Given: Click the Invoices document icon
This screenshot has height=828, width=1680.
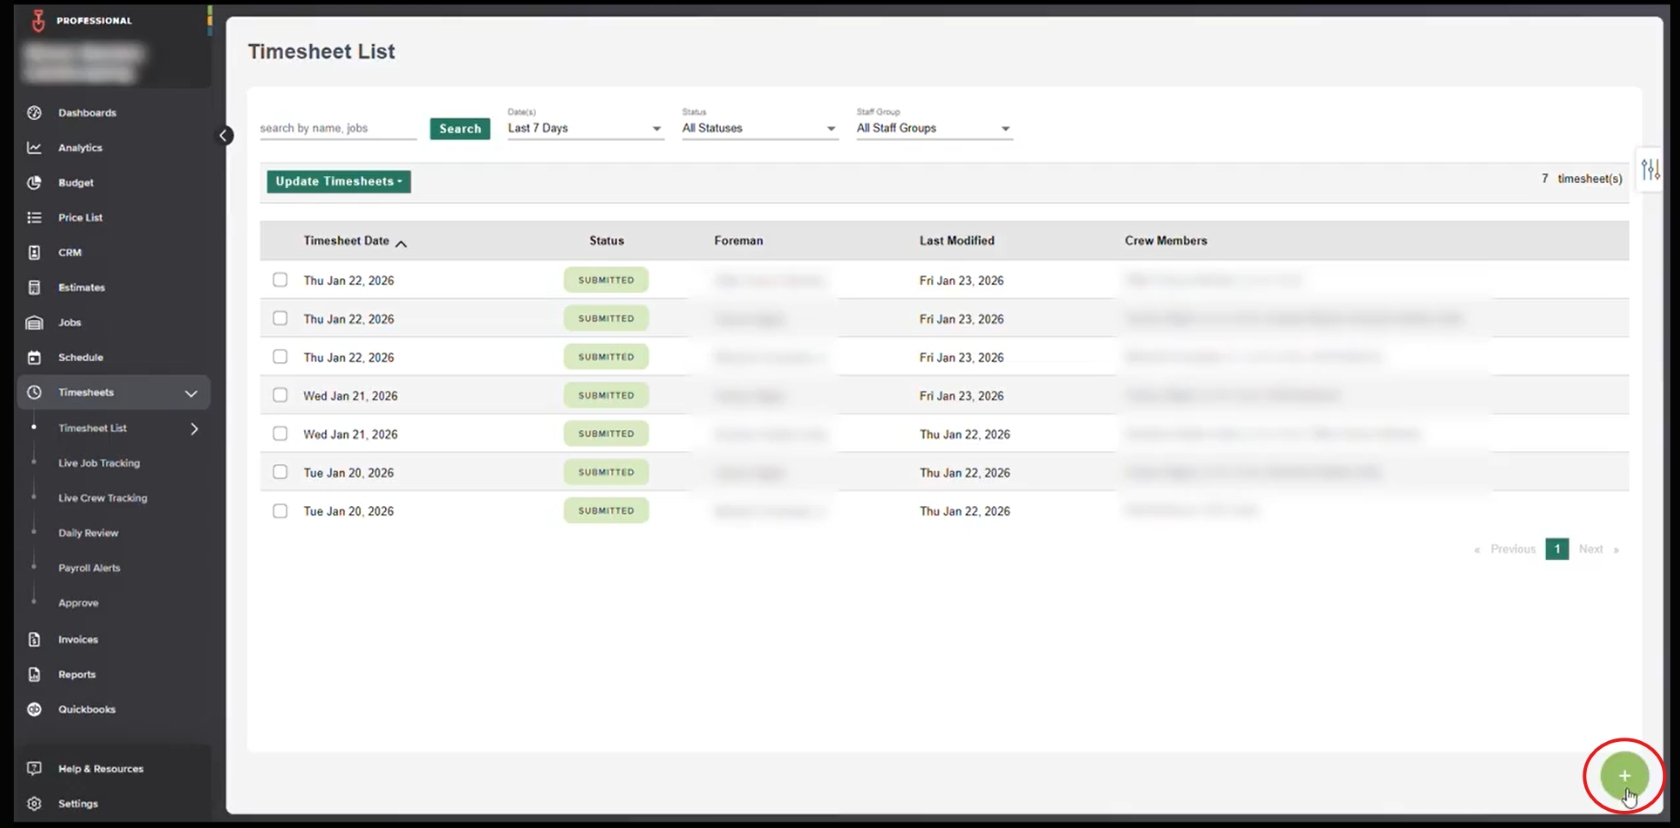Looking at the screenshot, I should click(34, 640).
